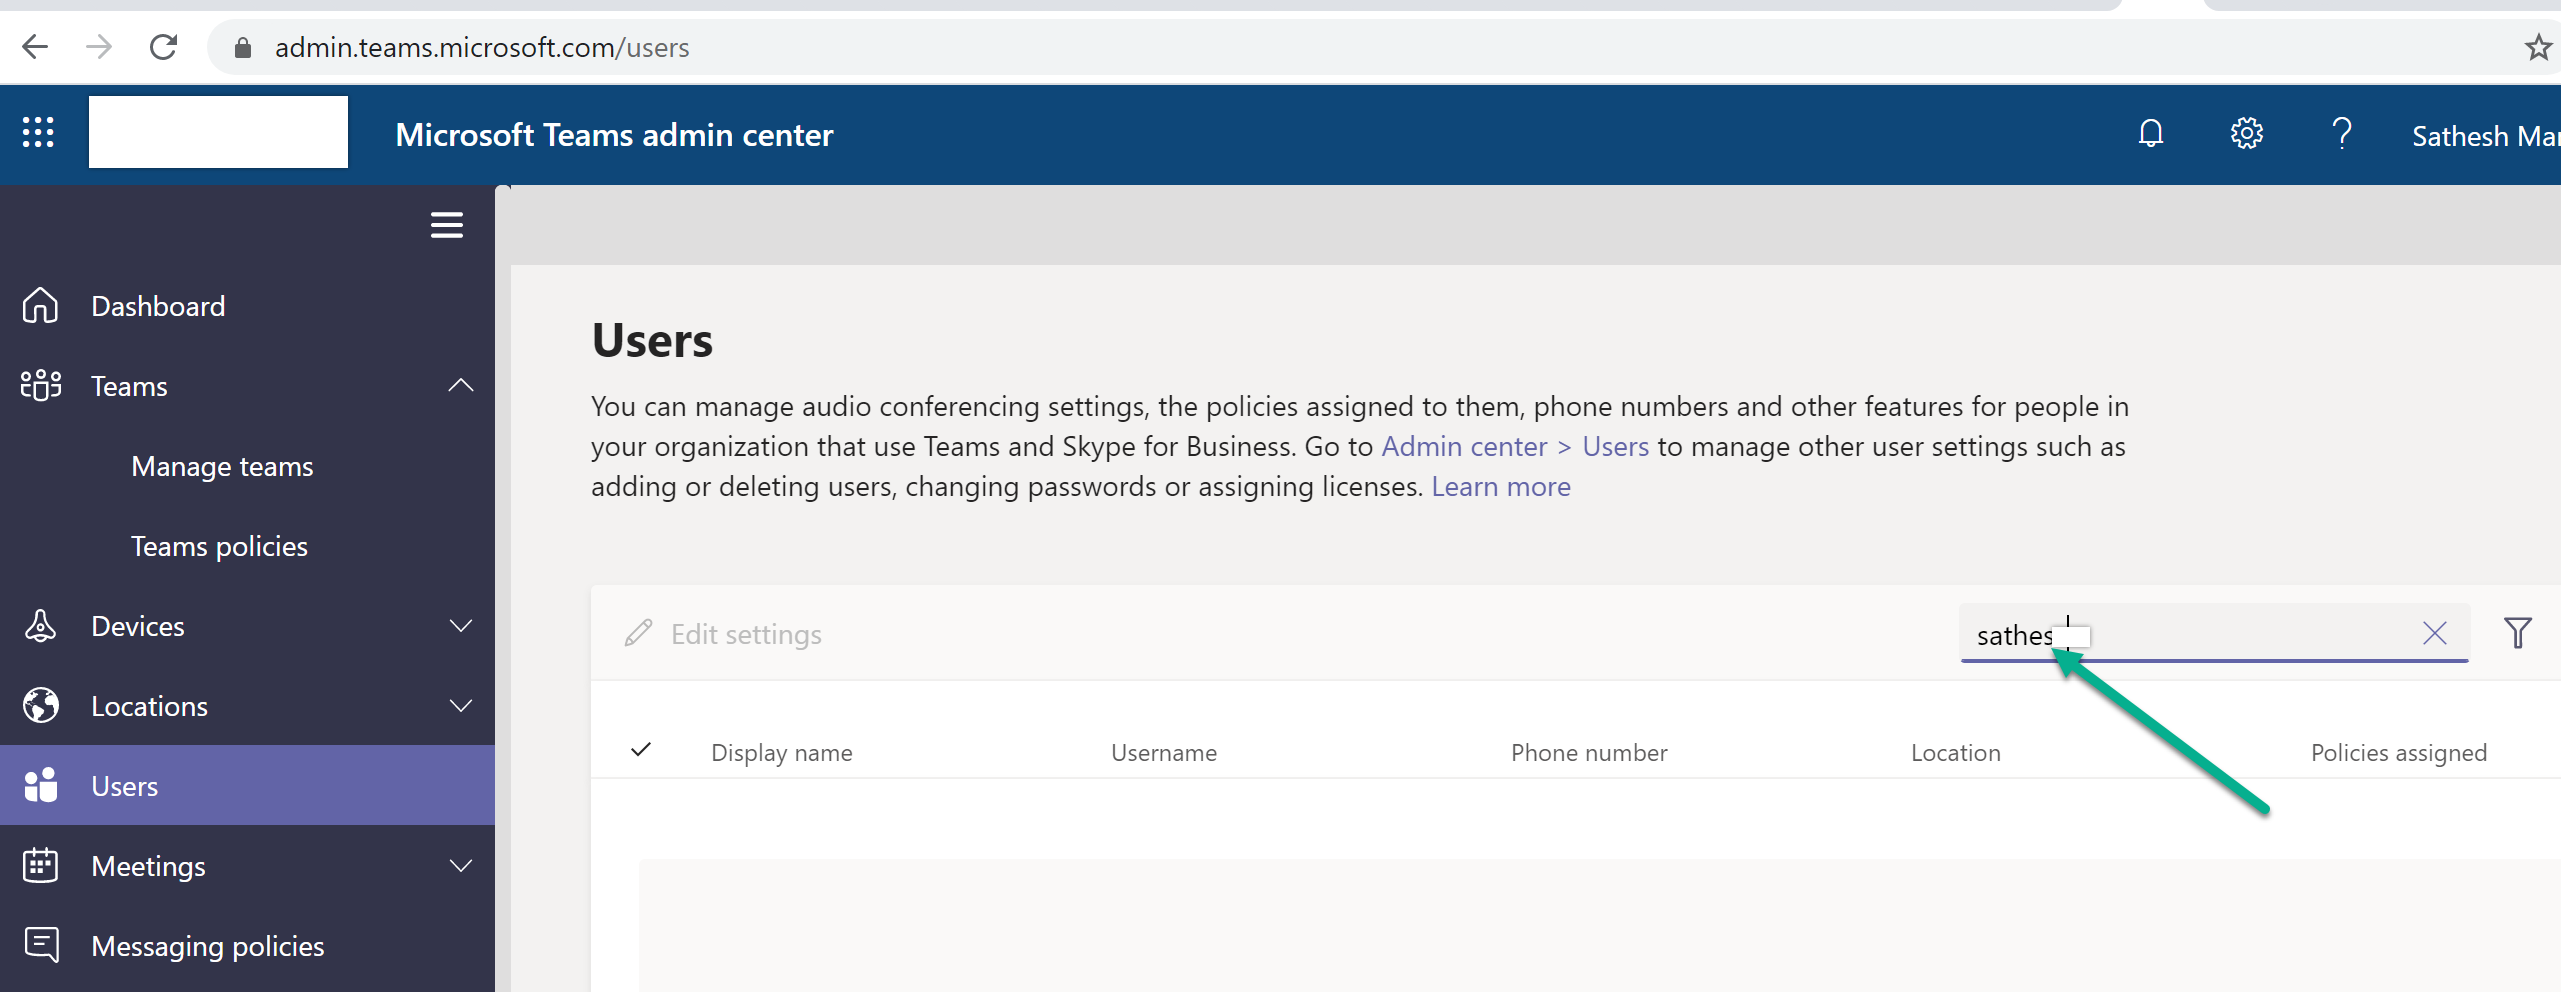Select all users via header checkmark
The height and width of the screenshot is (992, 2561).
641,749
